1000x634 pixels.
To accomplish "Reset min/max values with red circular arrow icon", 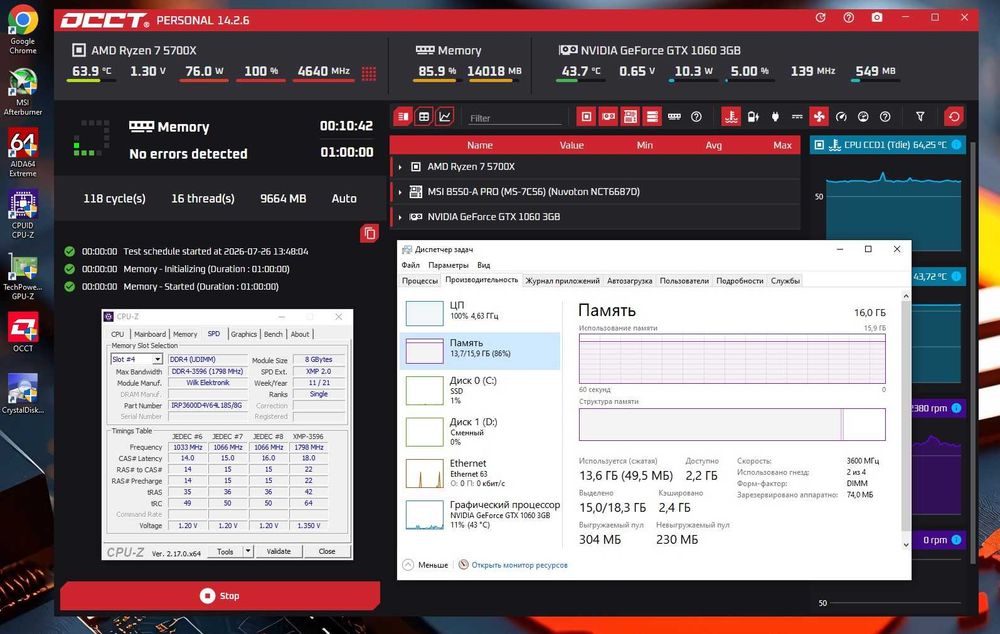I will click(x=953, y=117).
